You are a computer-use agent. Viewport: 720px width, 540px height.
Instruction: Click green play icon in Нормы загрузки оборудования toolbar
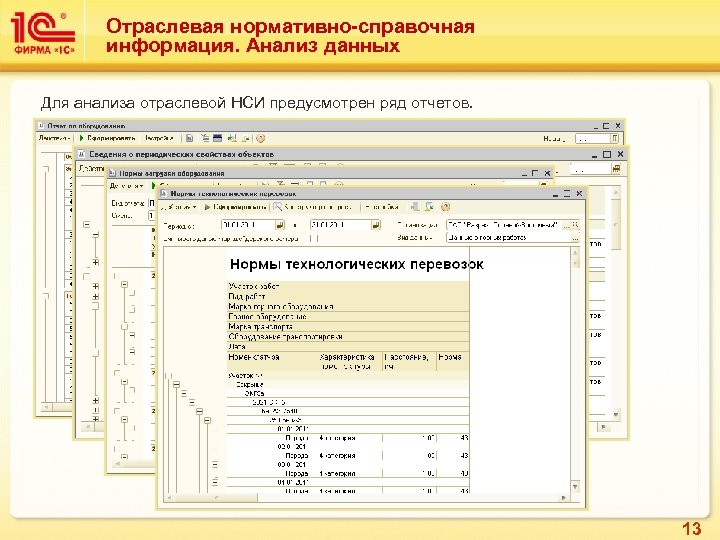[154, 186]
